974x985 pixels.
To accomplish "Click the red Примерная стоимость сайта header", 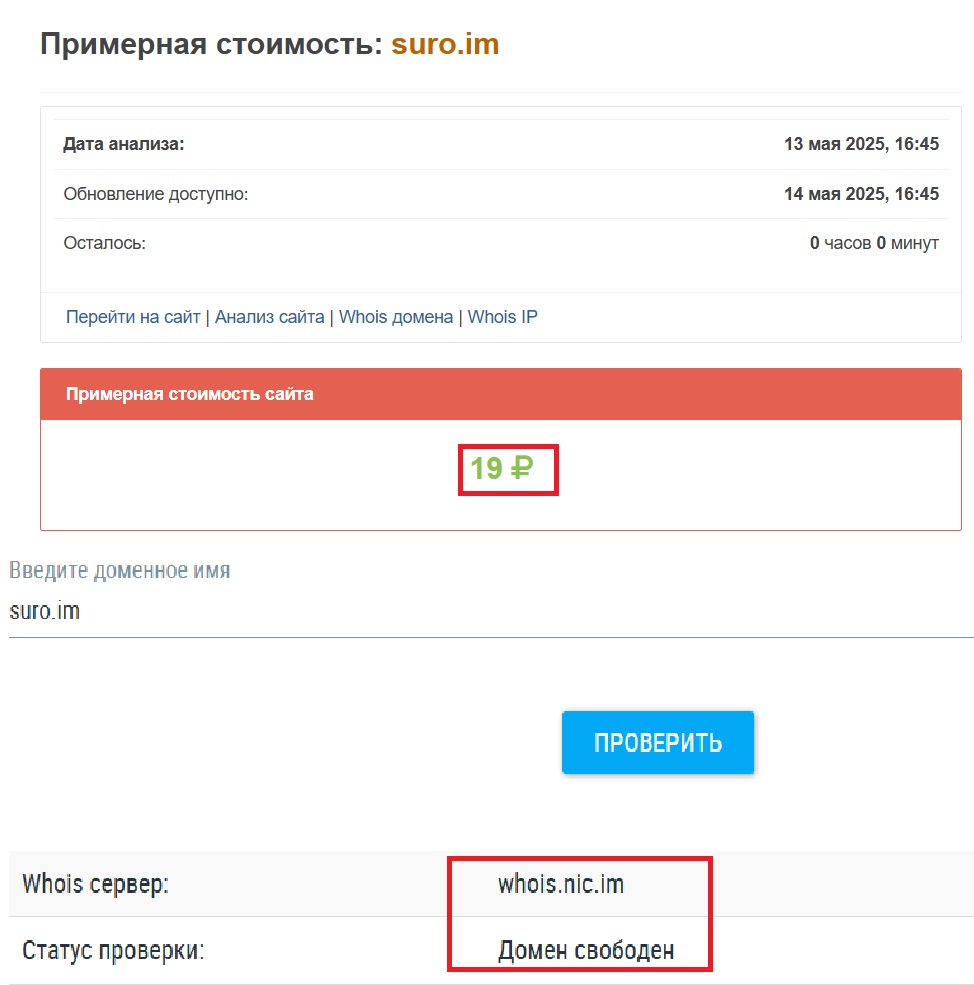I will 190,394.
